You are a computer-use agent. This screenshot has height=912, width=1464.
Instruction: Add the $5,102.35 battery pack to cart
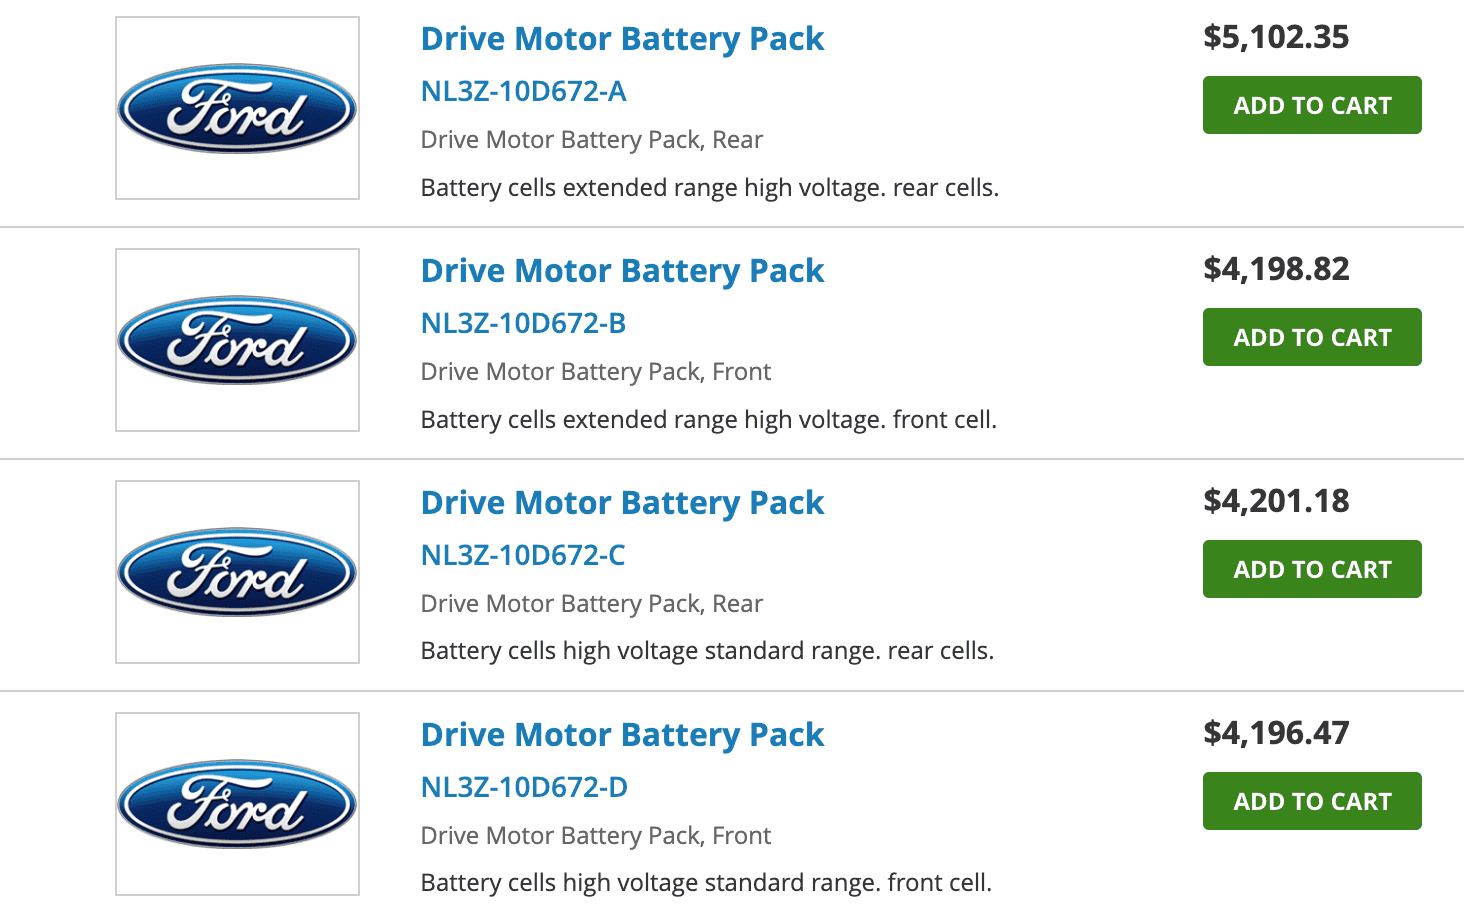point(1312,105)
